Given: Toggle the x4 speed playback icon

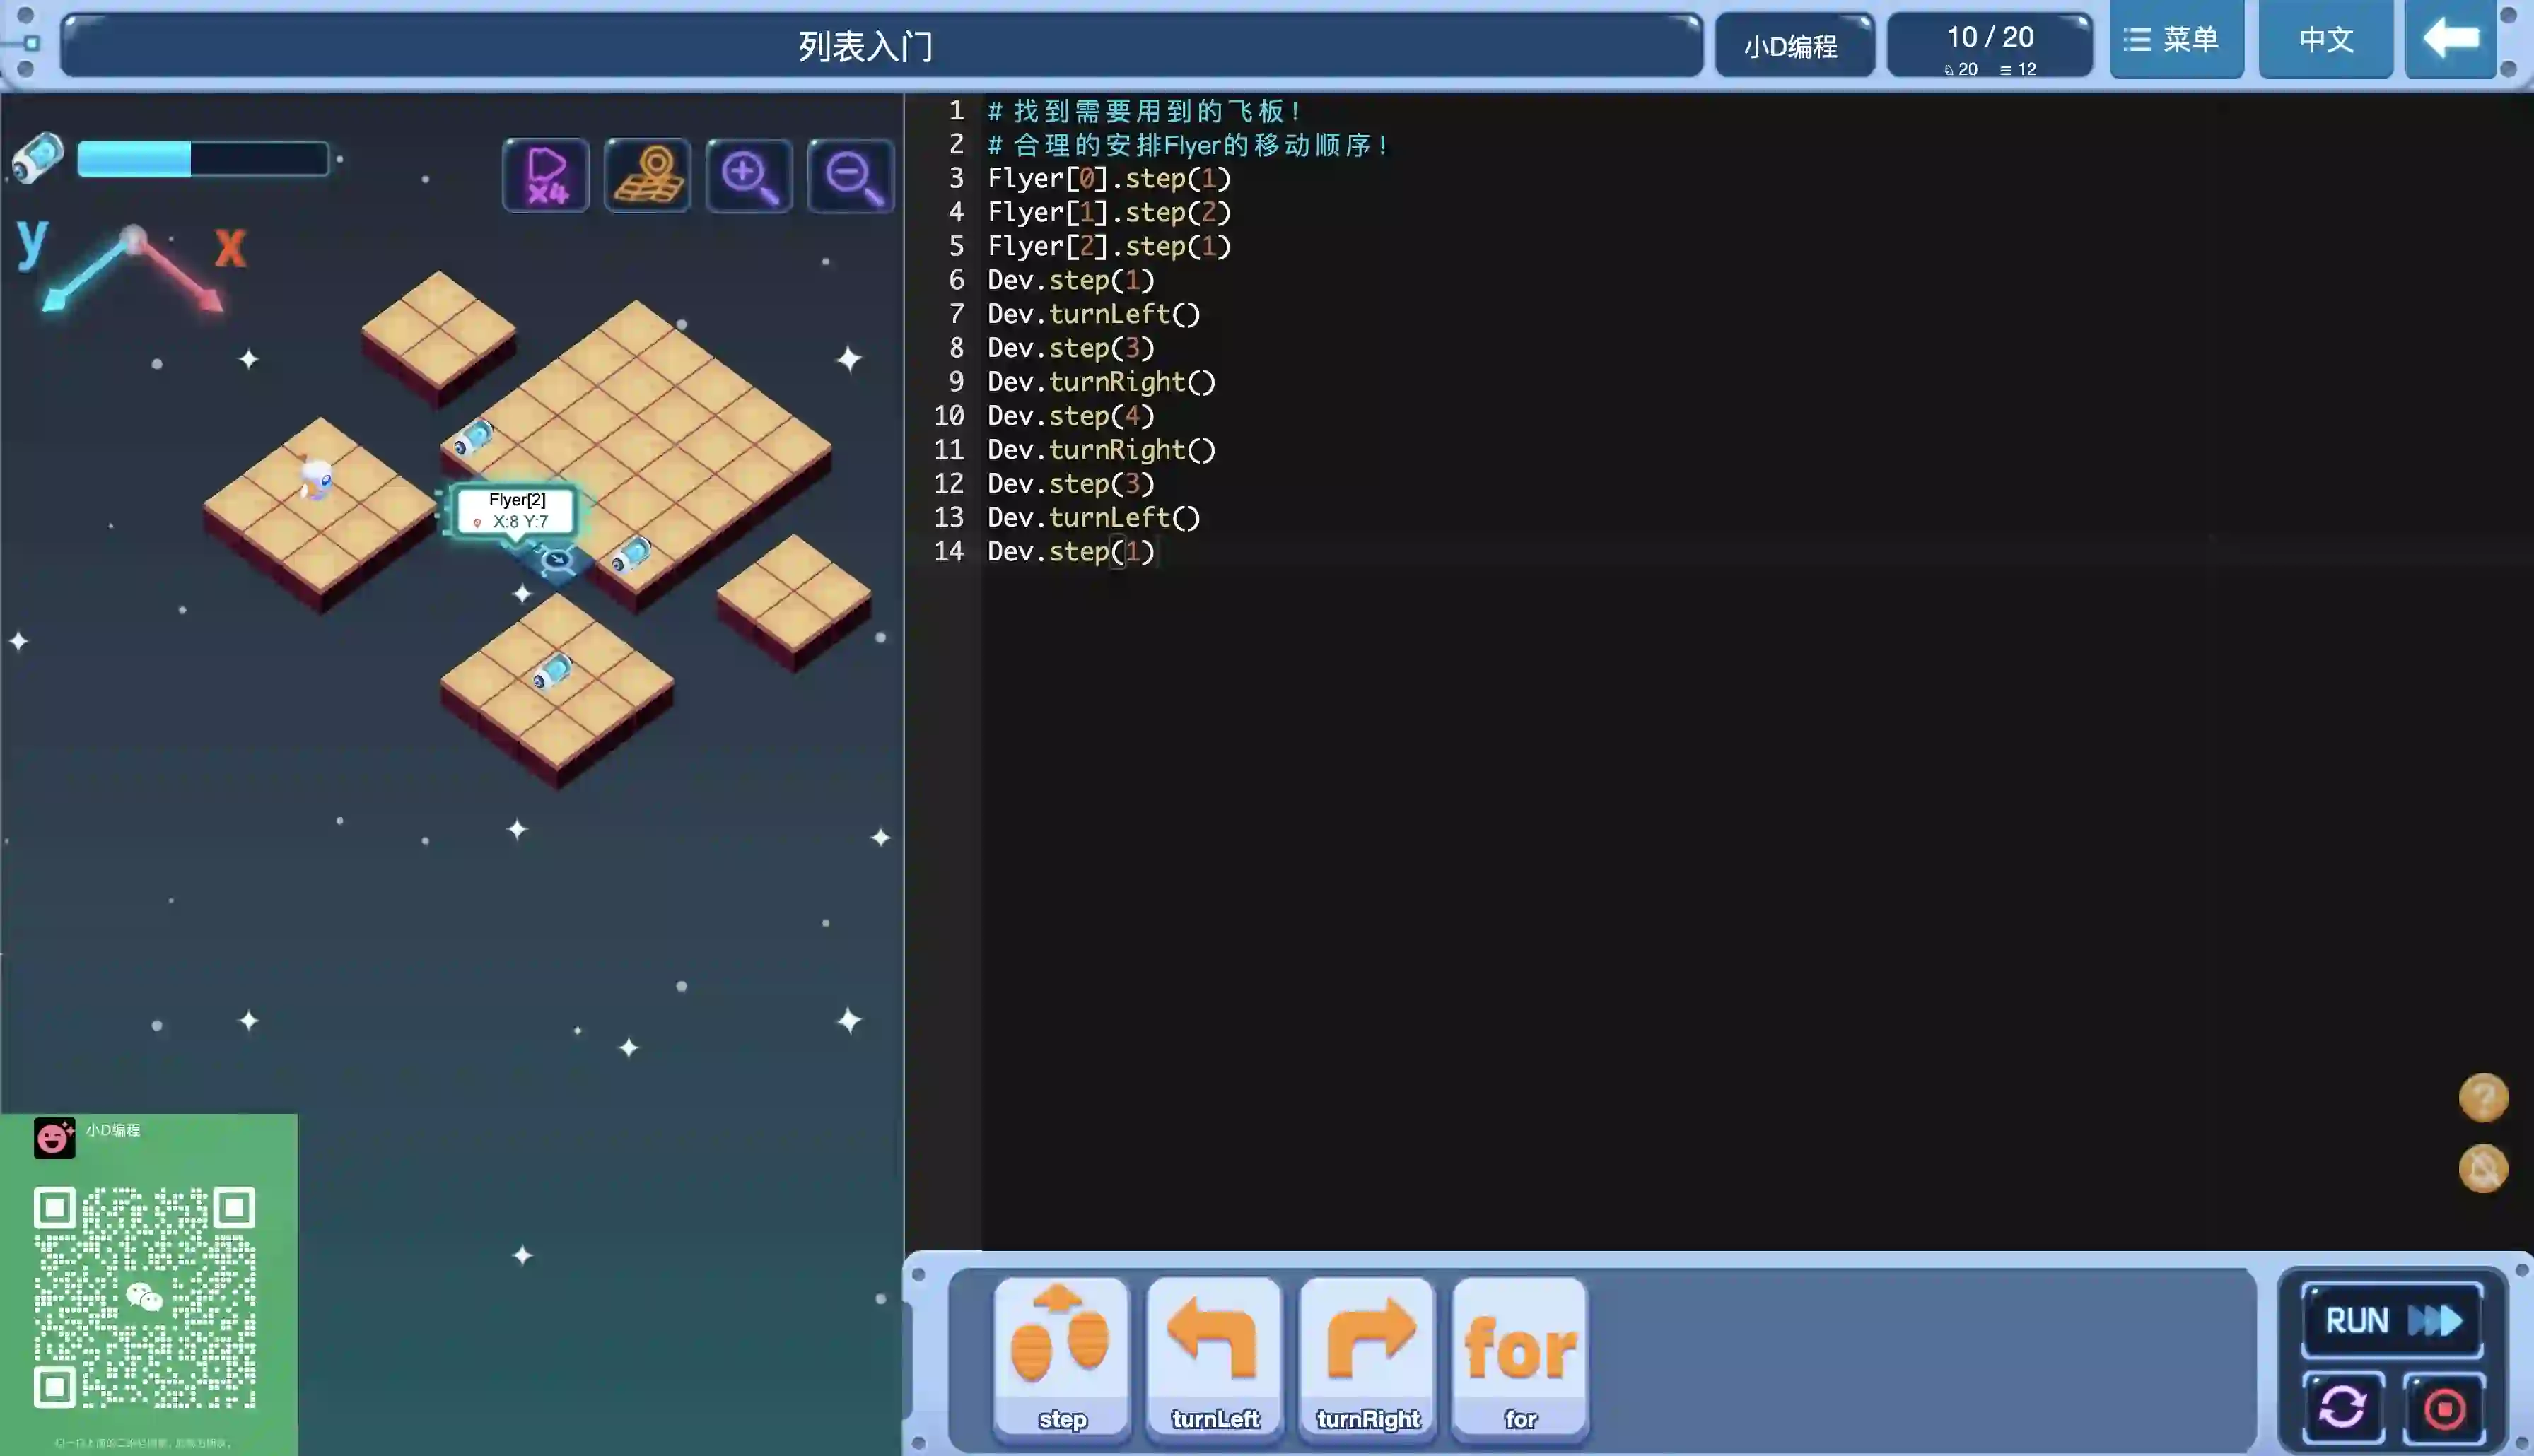Looking at the screenshot, I should (x=545, y=176).
